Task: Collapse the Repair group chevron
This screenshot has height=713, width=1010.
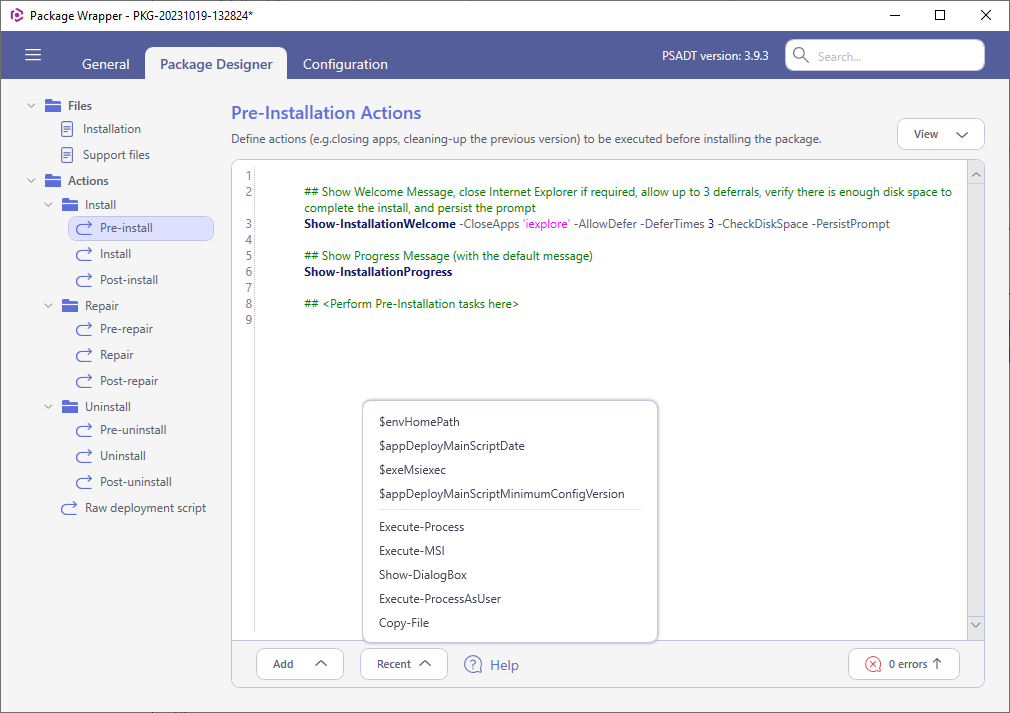Action: pos(48,306)
